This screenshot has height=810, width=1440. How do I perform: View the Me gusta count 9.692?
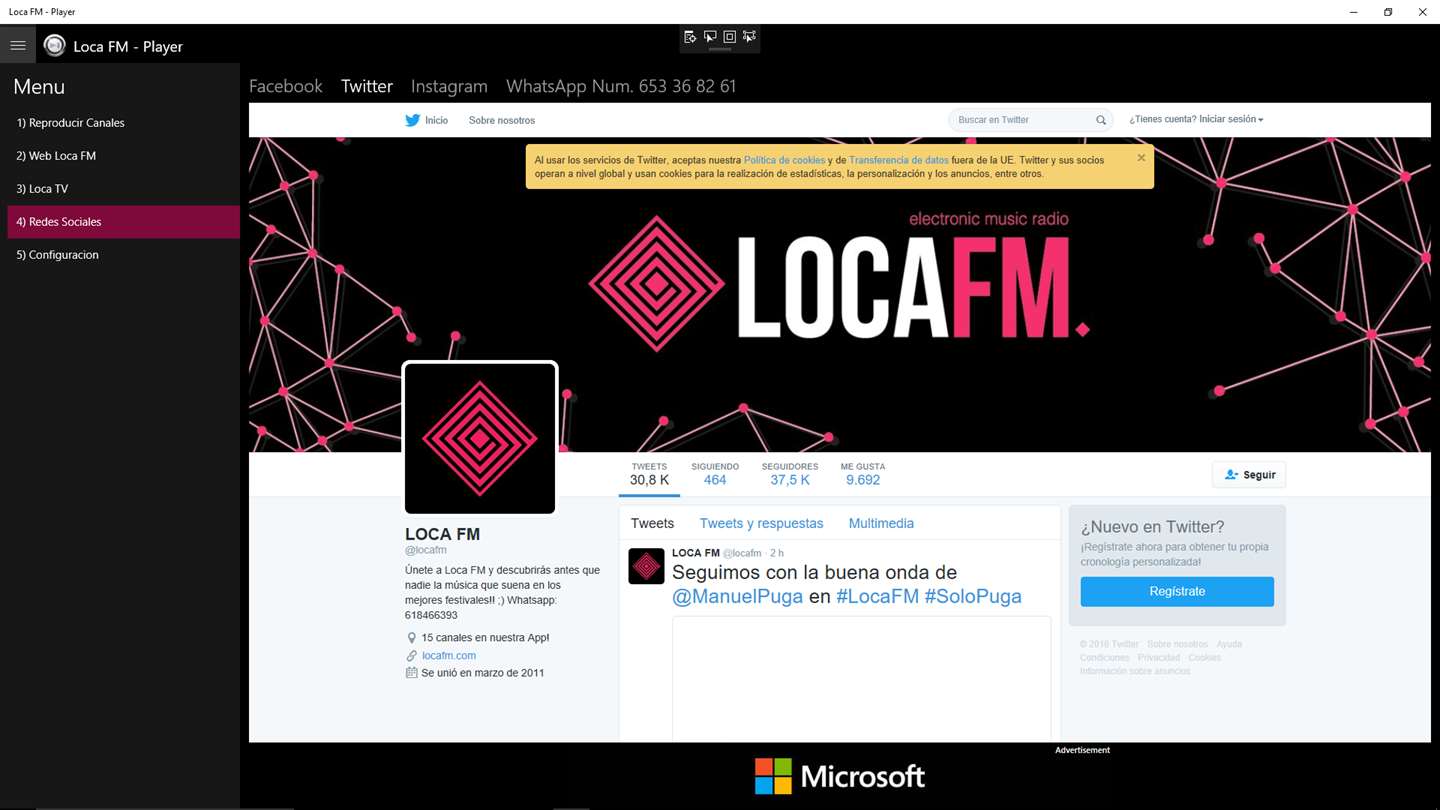coord(863,474)
